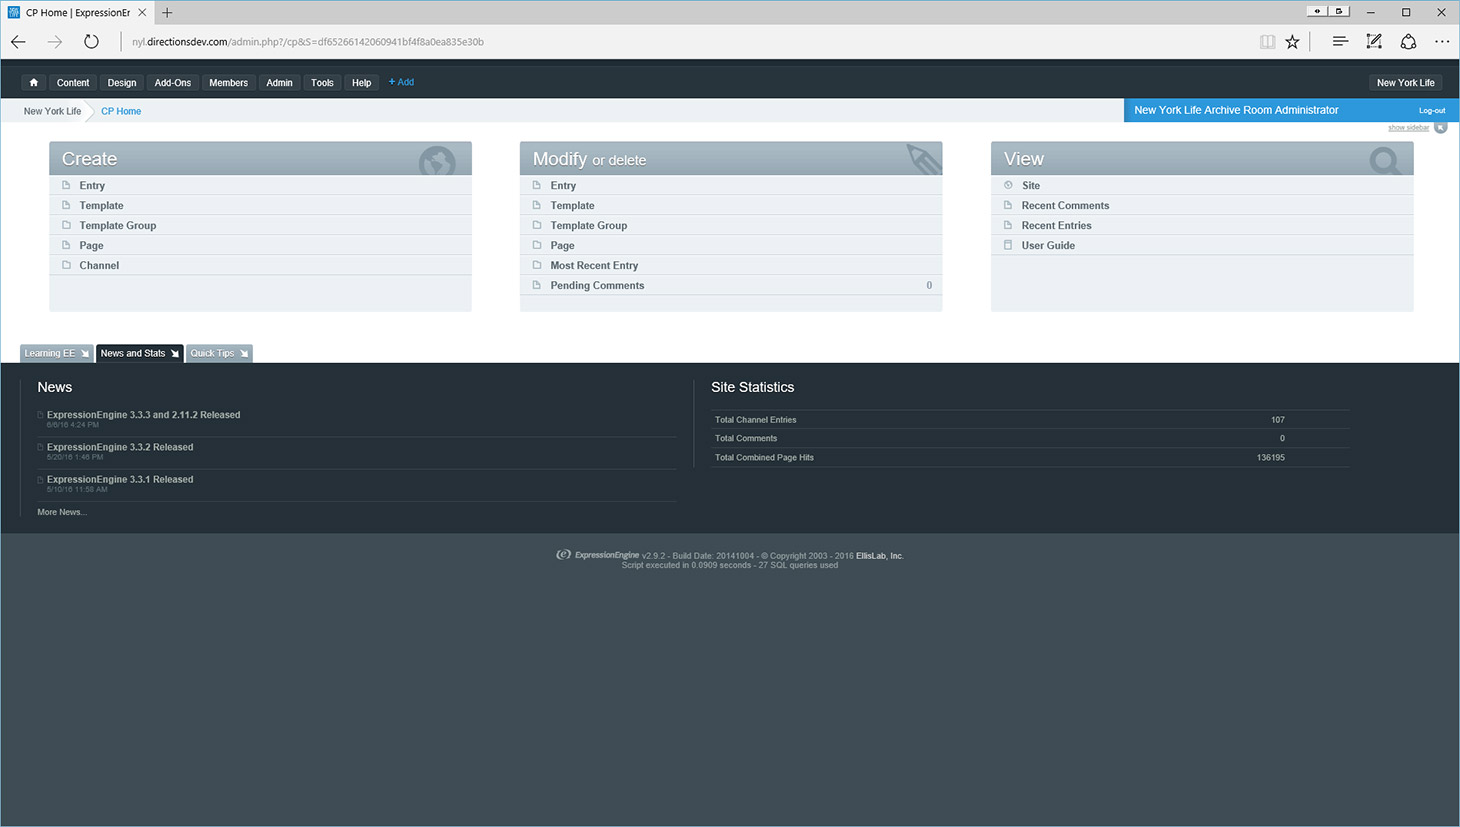Open the Tools menu
The width and height of the screenshot is (1460, 827).
(x=322, y=83)
